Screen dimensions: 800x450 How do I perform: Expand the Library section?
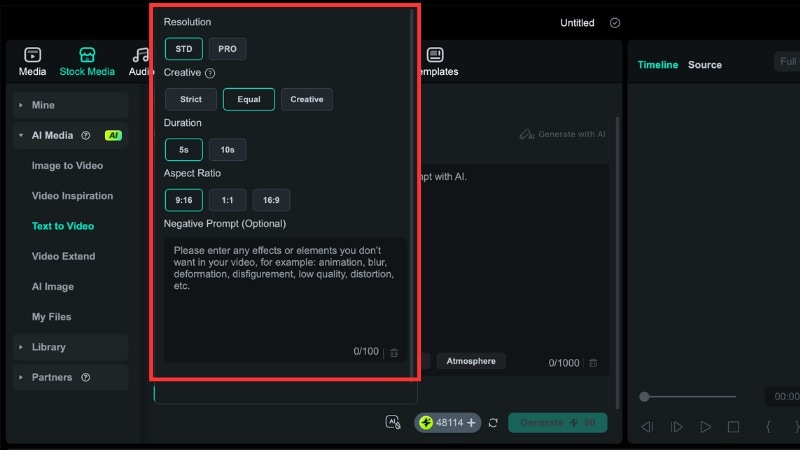pos(70,347)
